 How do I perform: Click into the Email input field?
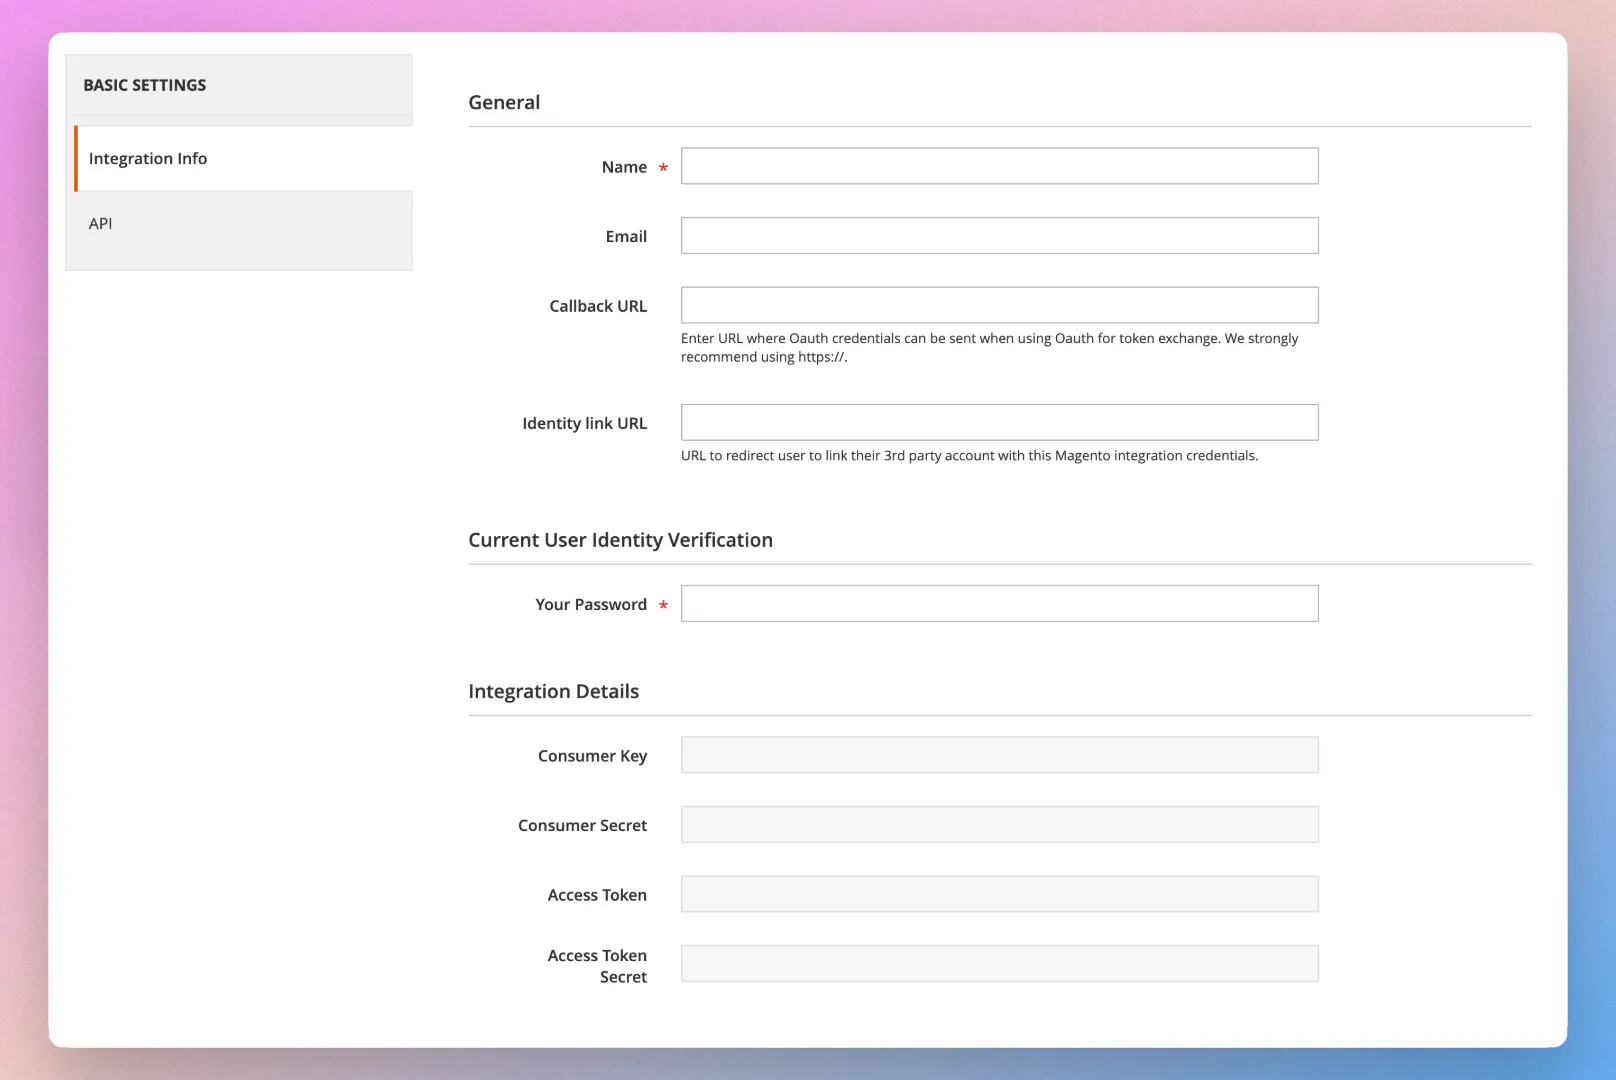pyautogui.click(x=999, y=235)
